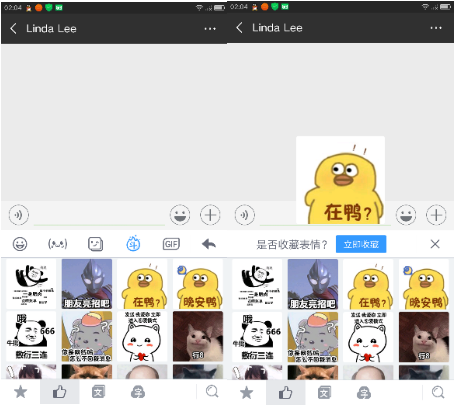Pick the 晚安鸭 duck sticker in left panel
Screen dimensions: 454x419
[198, 284]
